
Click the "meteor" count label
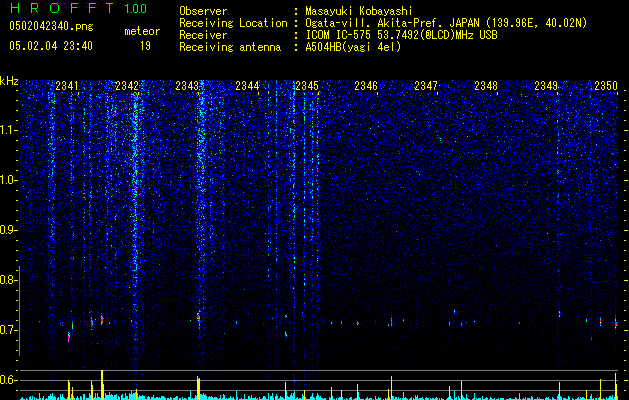pyautogui.click(x=142, y=31)
